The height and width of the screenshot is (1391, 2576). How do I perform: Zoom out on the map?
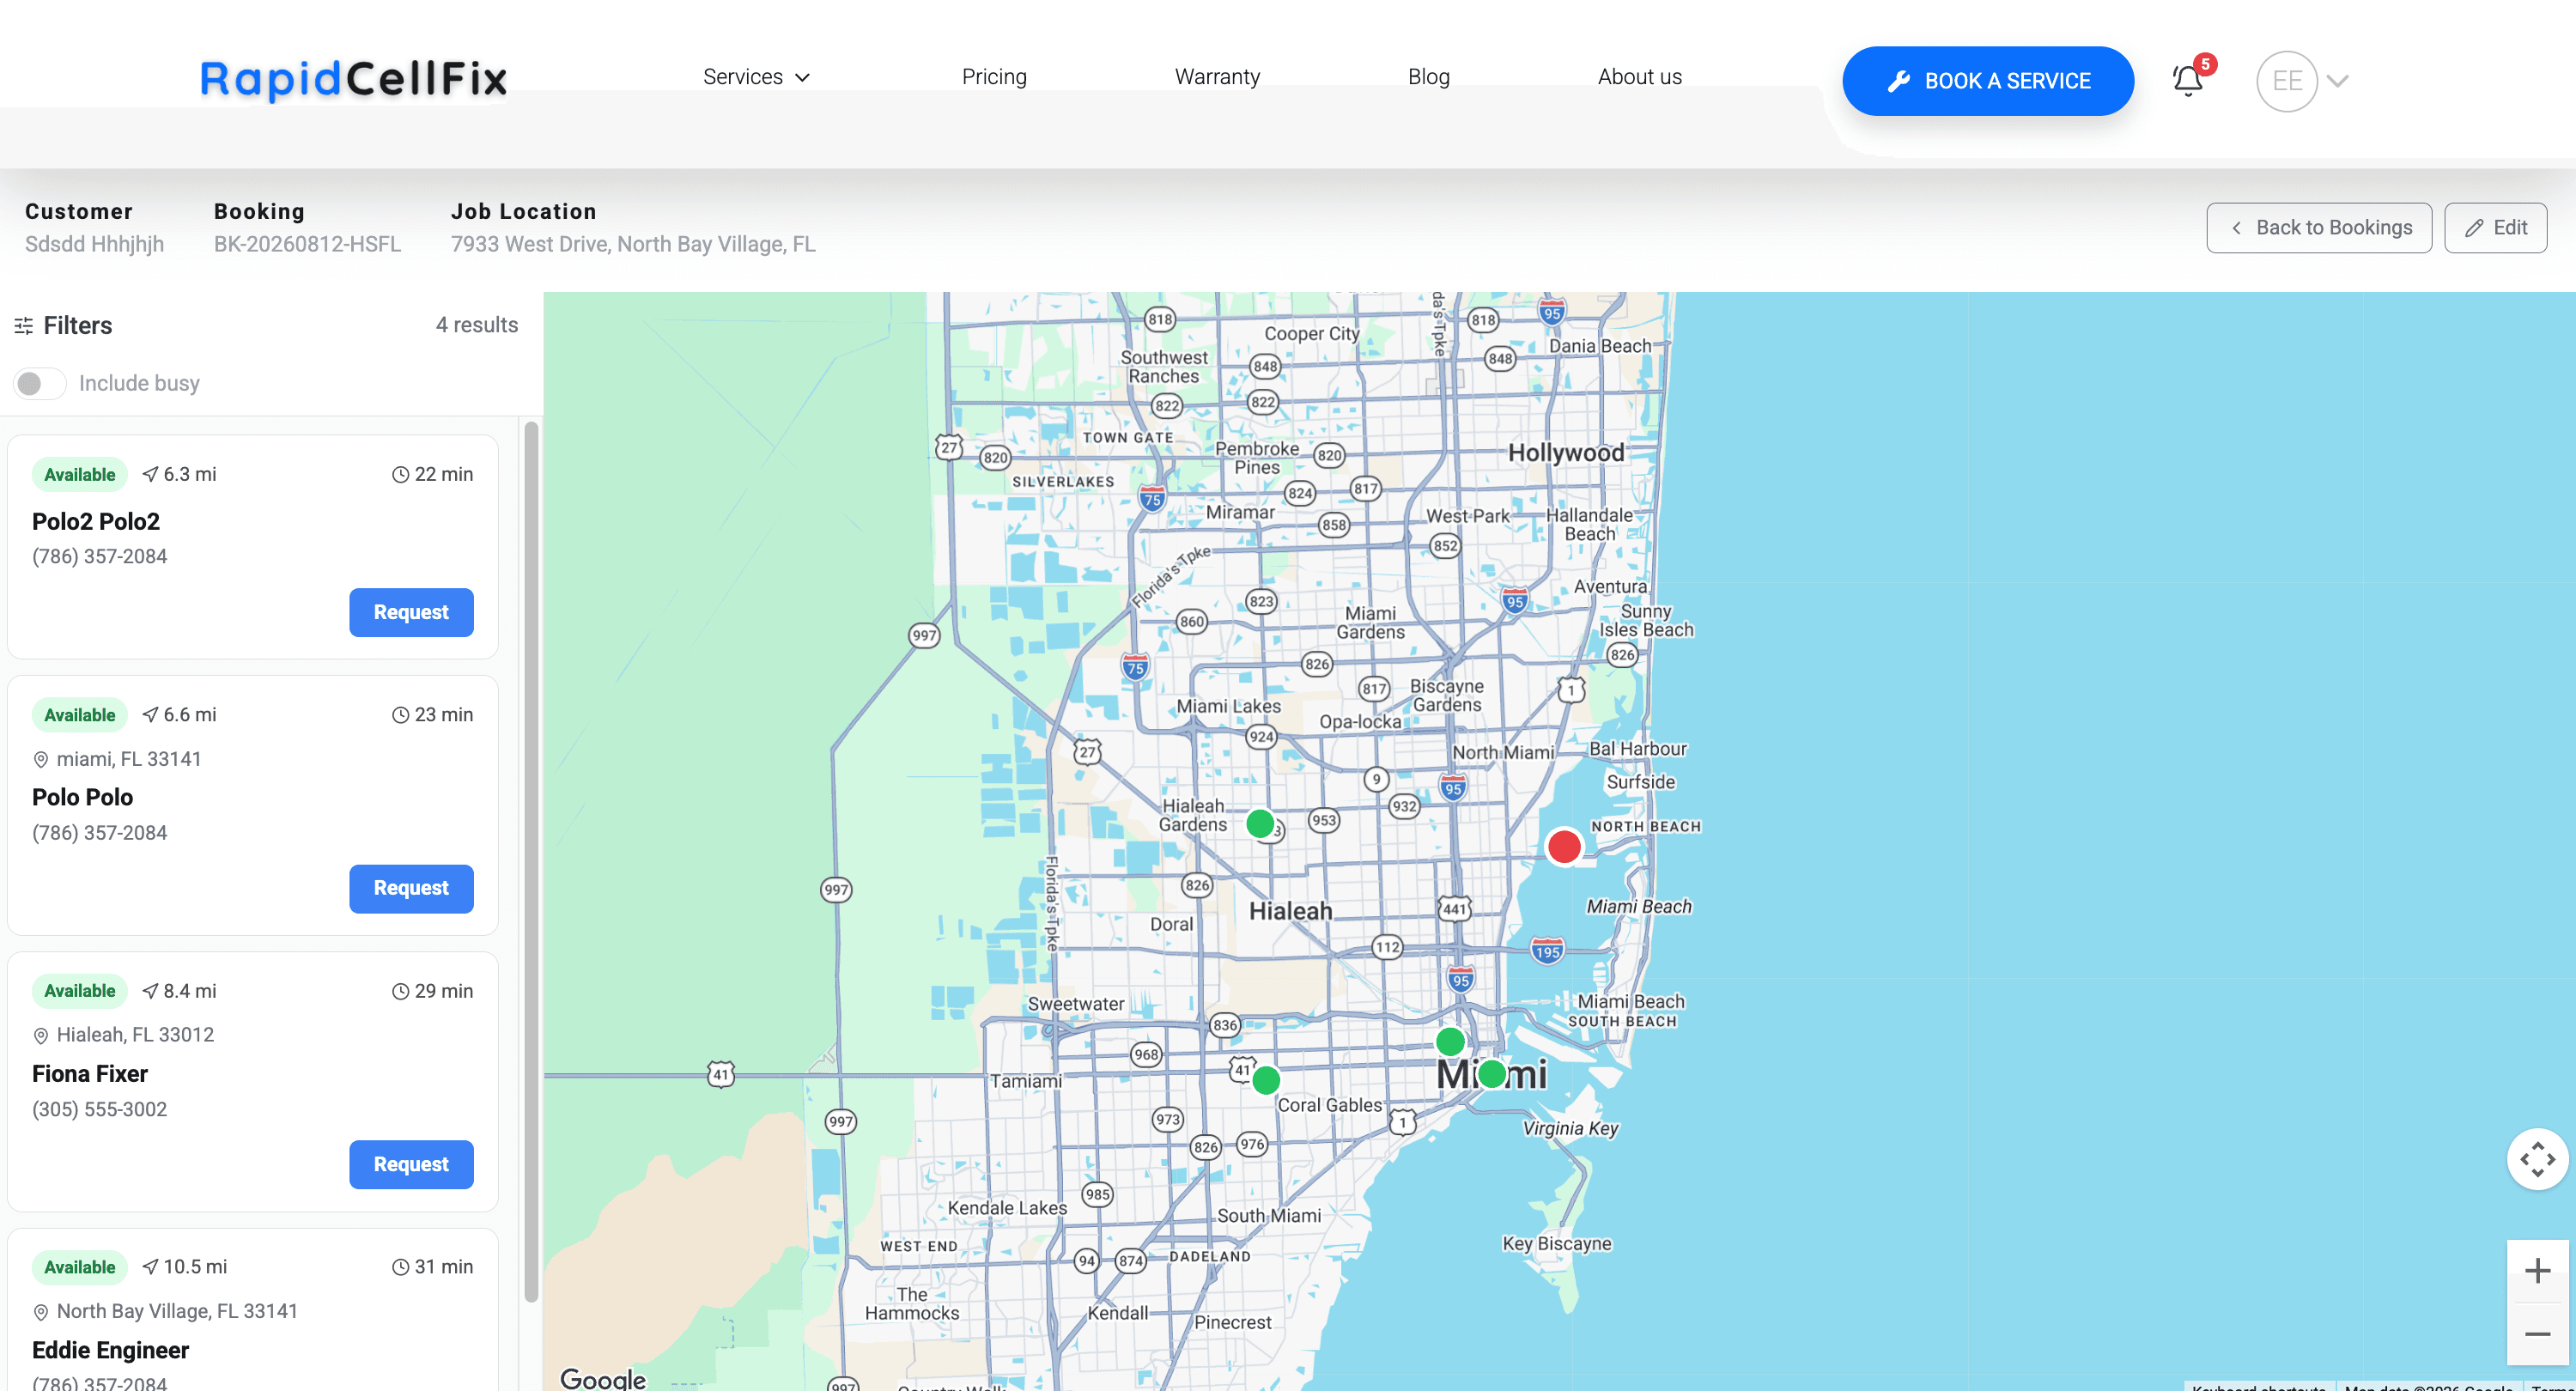pyautogui.click(x=2537, y=1334)
